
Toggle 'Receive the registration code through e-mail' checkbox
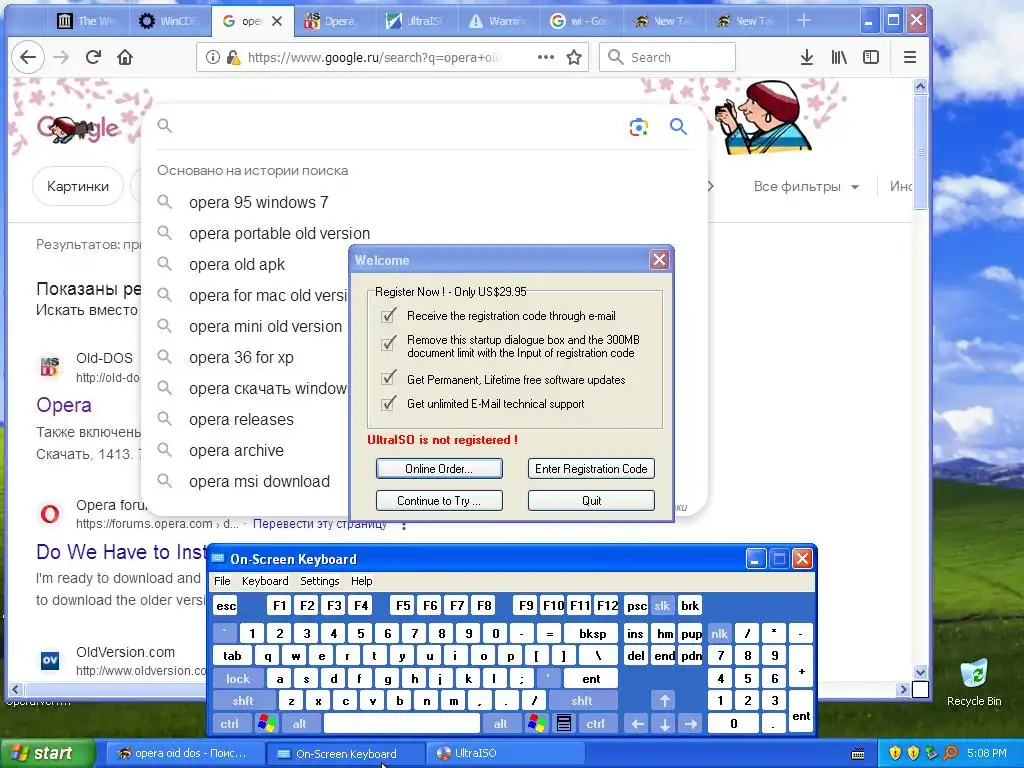(x=389, y=315)
